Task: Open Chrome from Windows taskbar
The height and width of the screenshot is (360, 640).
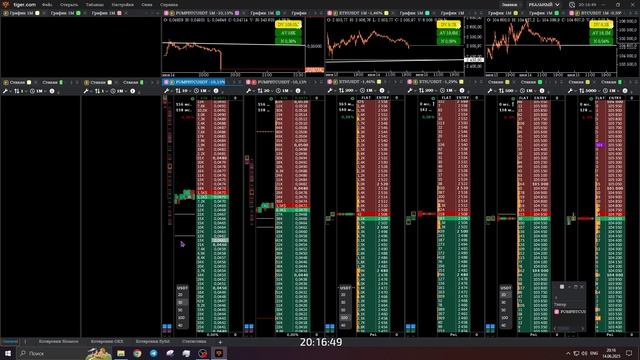Action: click(x=137, y=353)
